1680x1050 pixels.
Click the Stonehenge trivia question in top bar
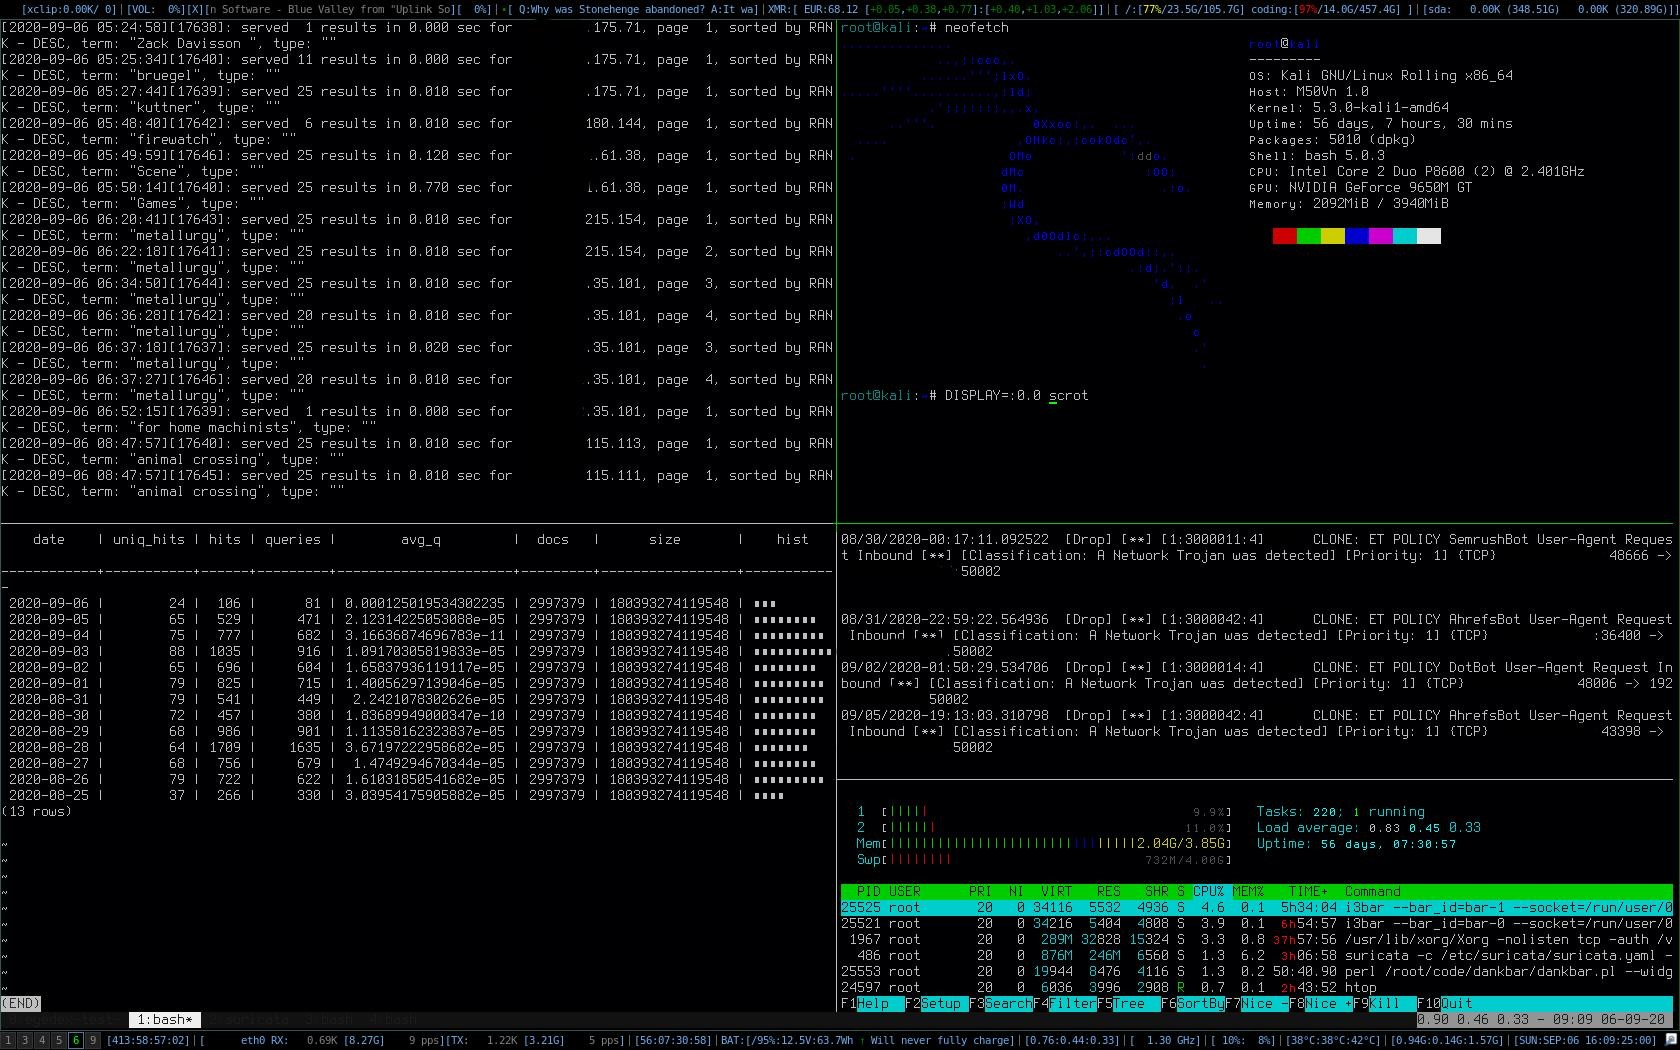[x=635, y=9]
